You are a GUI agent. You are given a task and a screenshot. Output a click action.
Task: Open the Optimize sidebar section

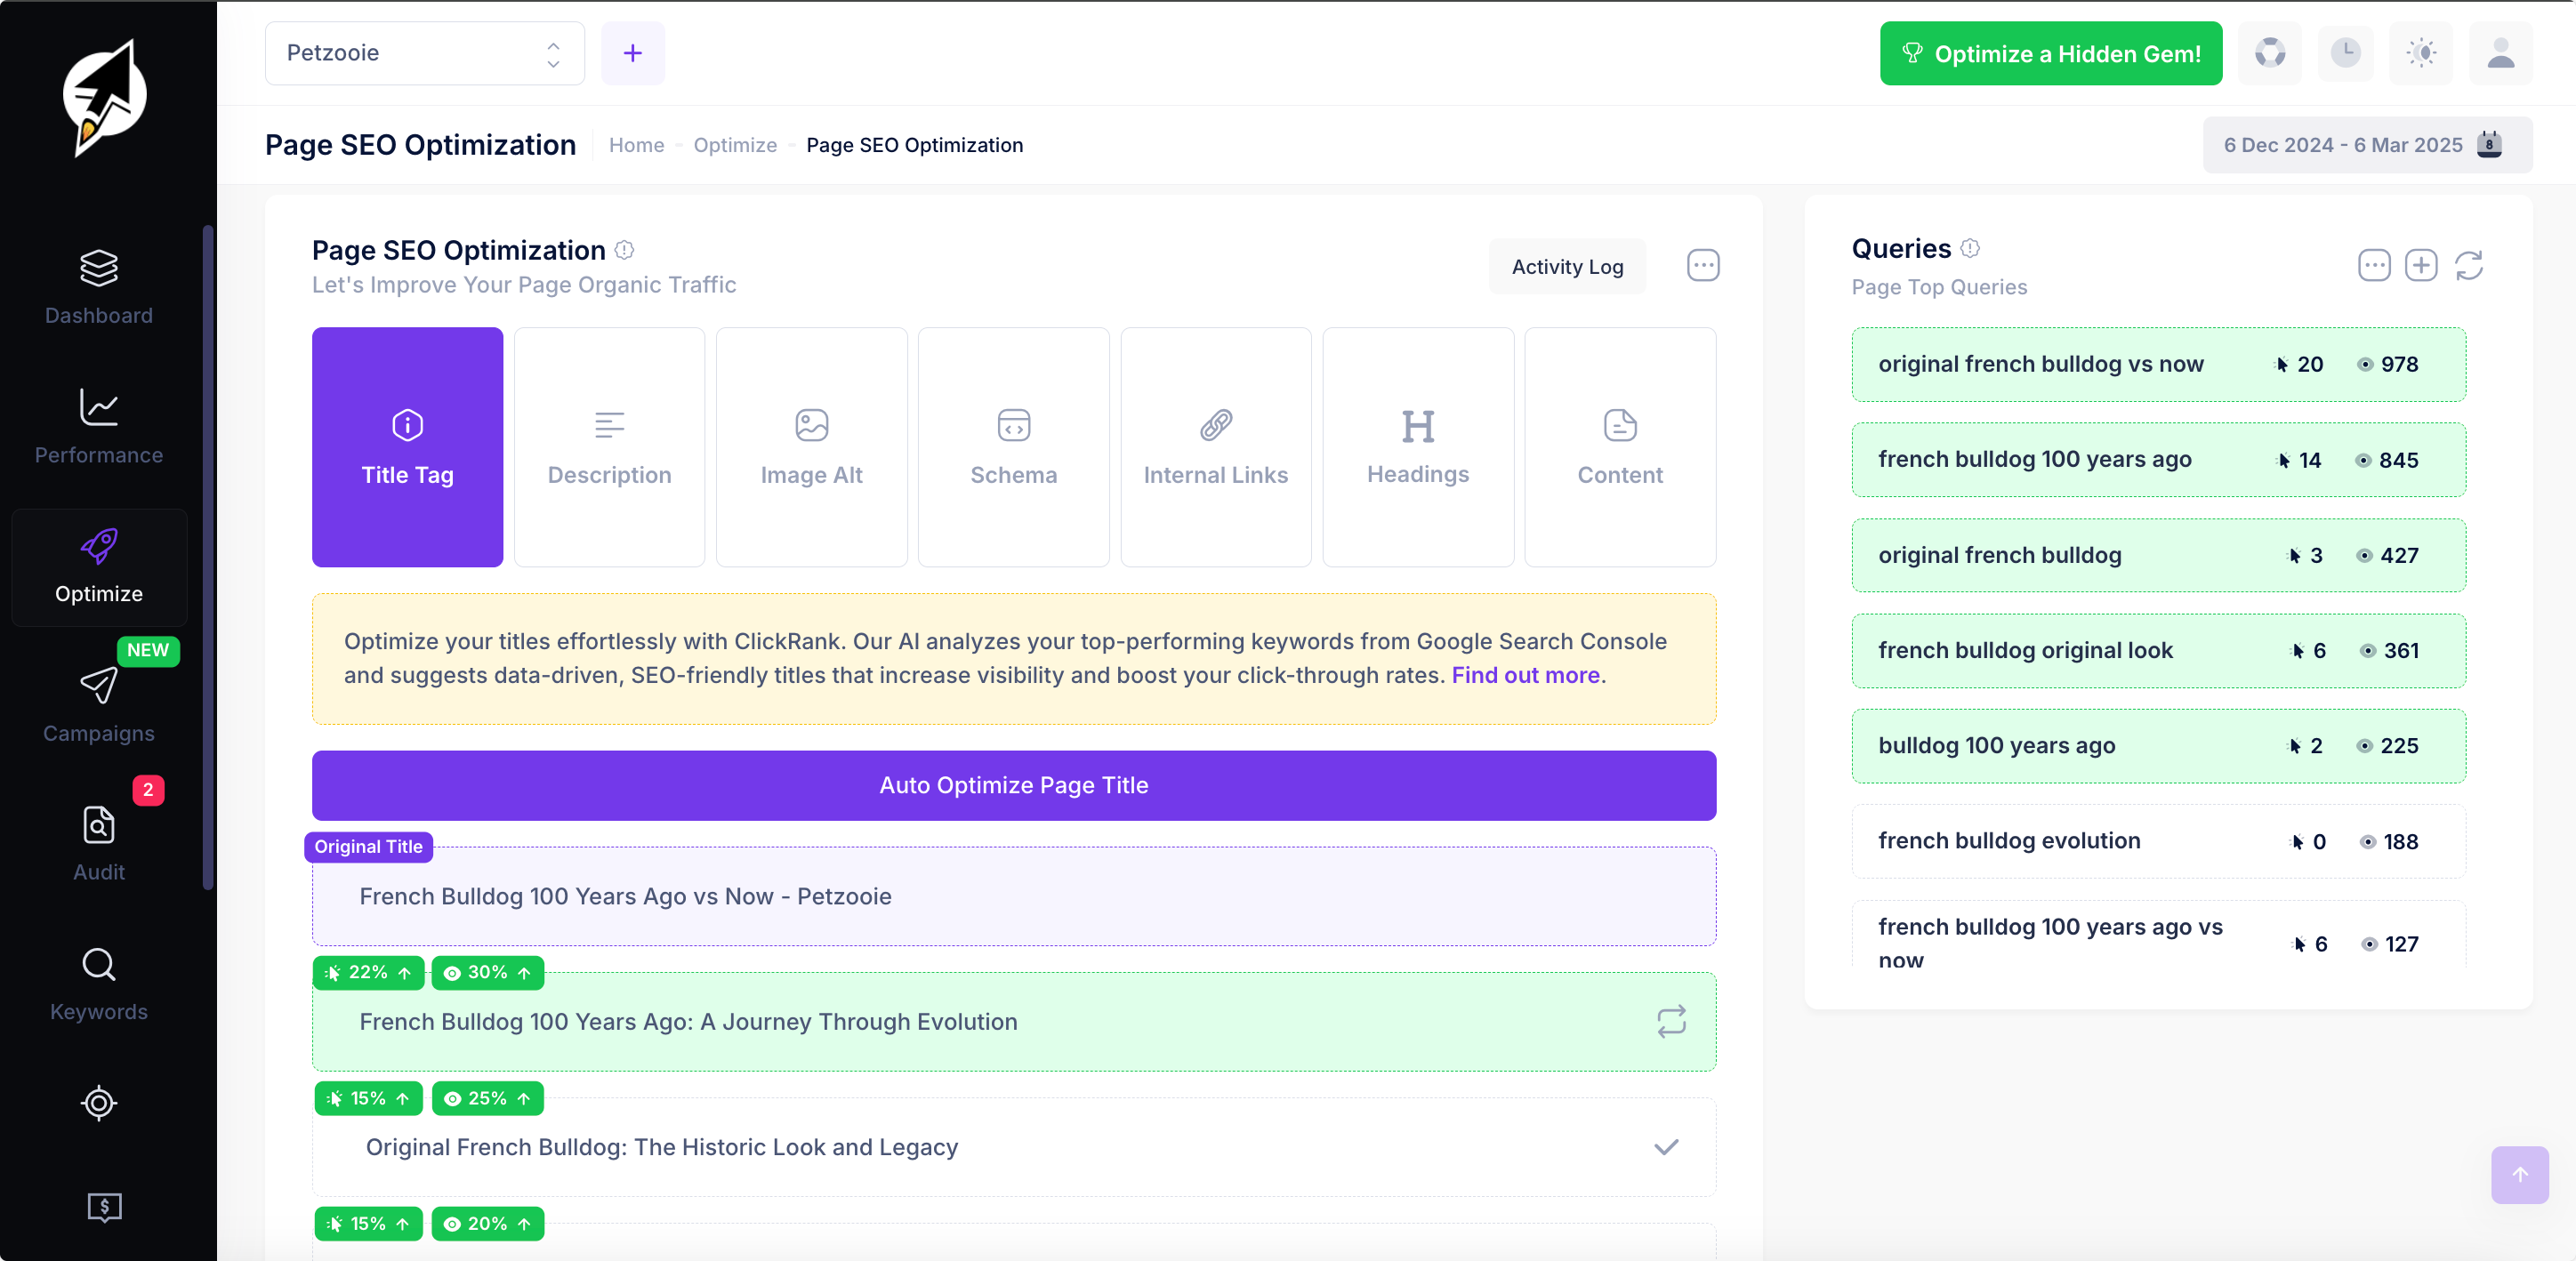99,567
